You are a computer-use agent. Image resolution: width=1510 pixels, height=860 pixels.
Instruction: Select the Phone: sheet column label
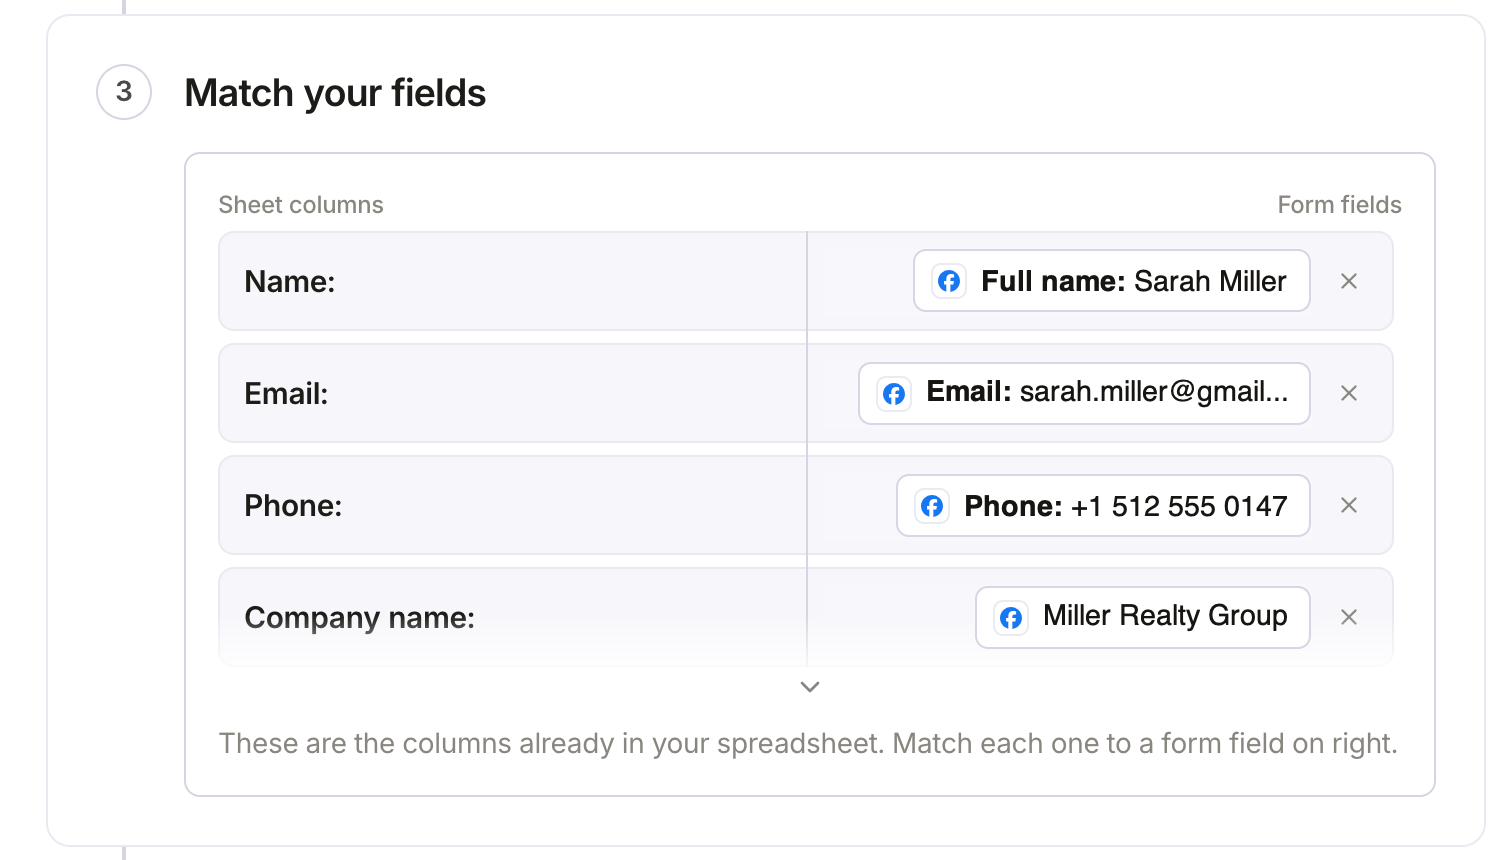click(293, 506)
